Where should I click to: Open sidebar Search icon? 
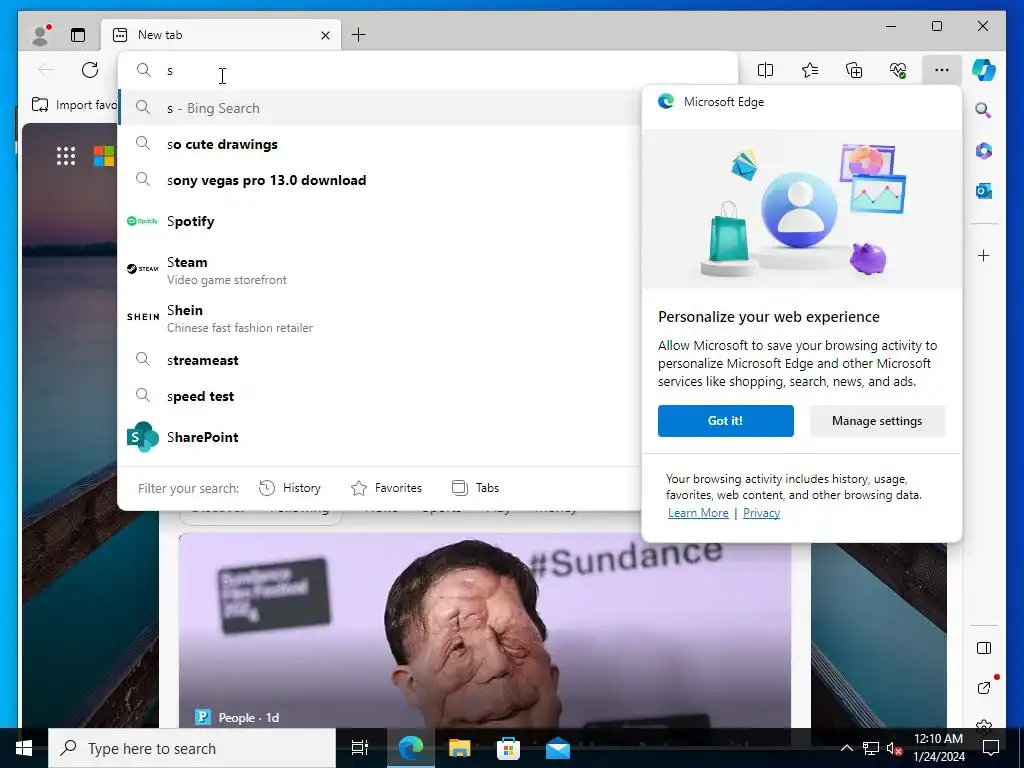click(984, 110)
